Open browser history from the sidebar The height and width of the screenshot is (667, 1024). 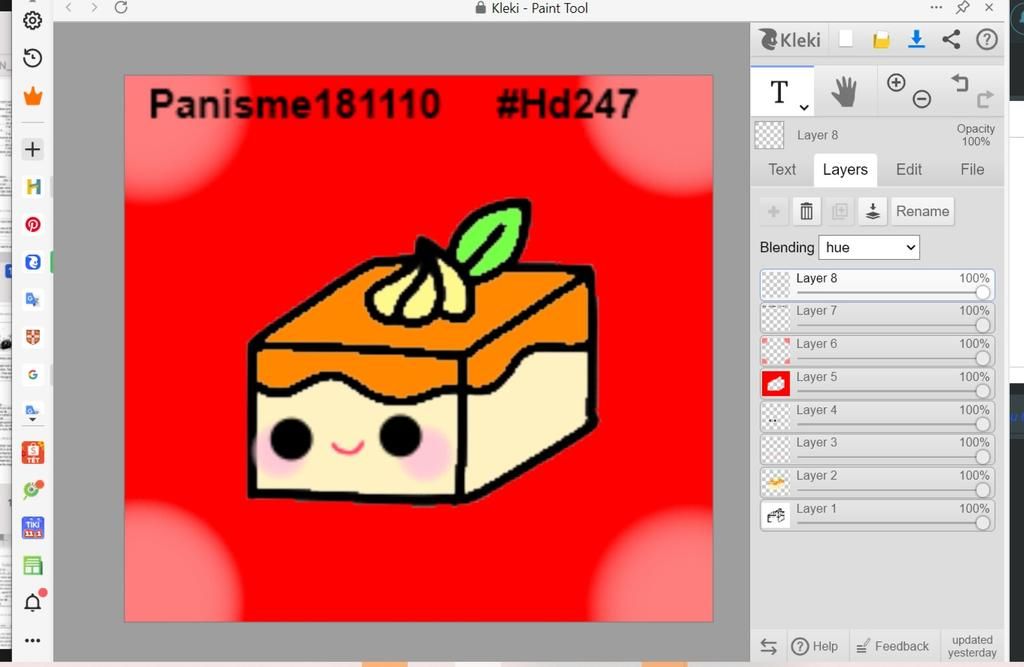(x=33, y=58)
